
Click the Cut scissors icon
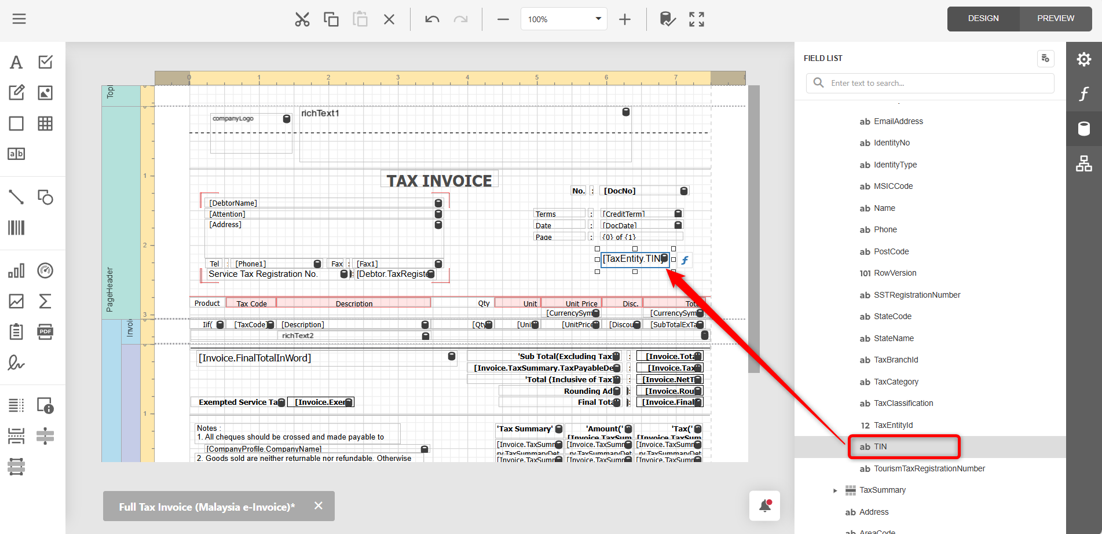(302, 19)
